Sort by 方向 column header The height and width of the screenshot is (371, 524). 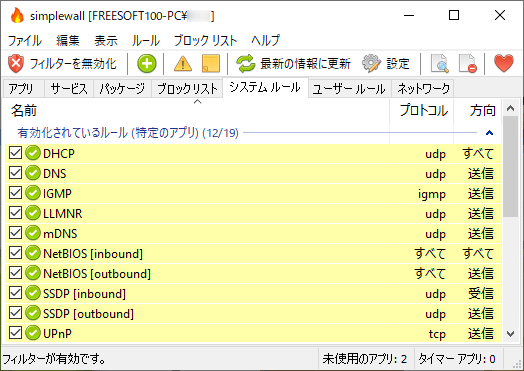click(478, 111)
